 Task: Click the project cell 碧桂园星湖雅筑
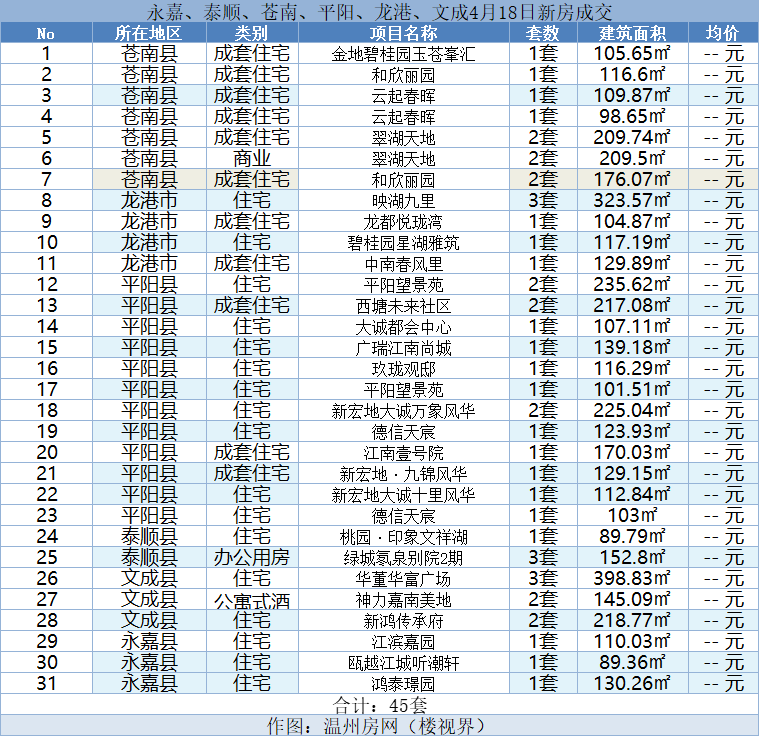[403, 243]
